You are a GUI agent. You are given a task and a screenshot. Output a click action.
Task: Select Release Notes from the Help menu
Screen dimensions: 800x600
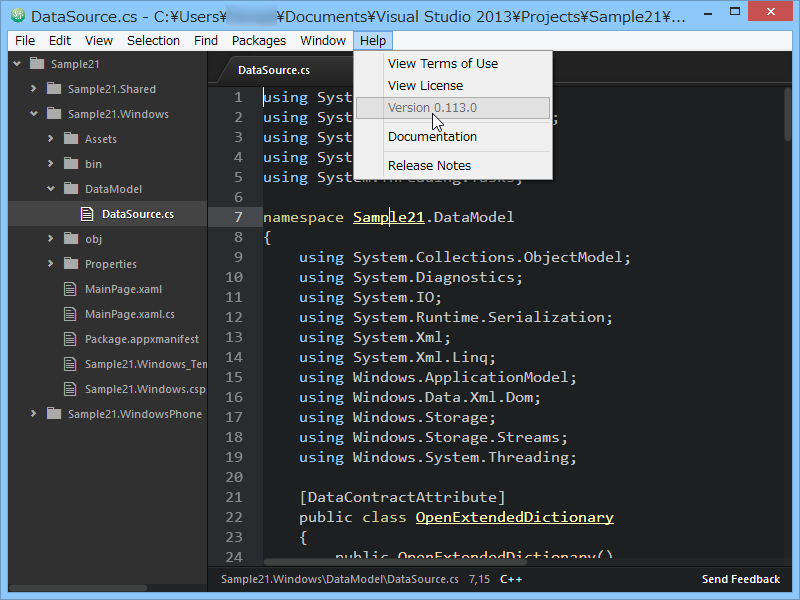(429, 165)
